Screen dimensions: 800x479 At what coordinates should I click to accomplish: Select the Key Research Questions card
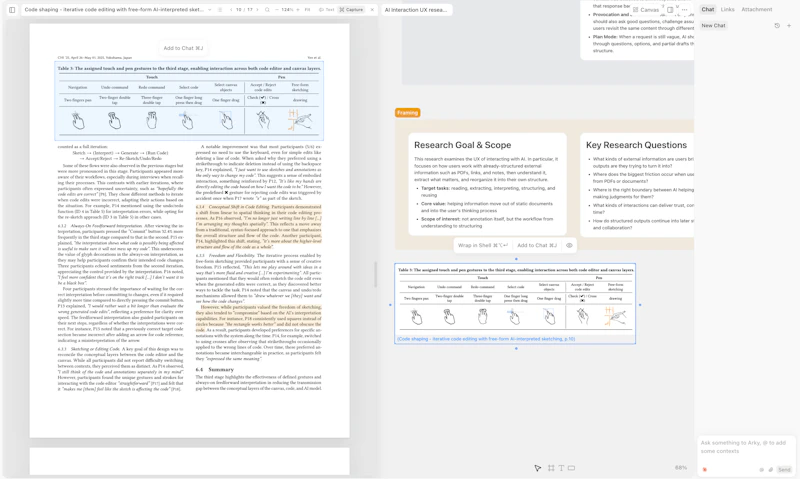pos(637,184)
